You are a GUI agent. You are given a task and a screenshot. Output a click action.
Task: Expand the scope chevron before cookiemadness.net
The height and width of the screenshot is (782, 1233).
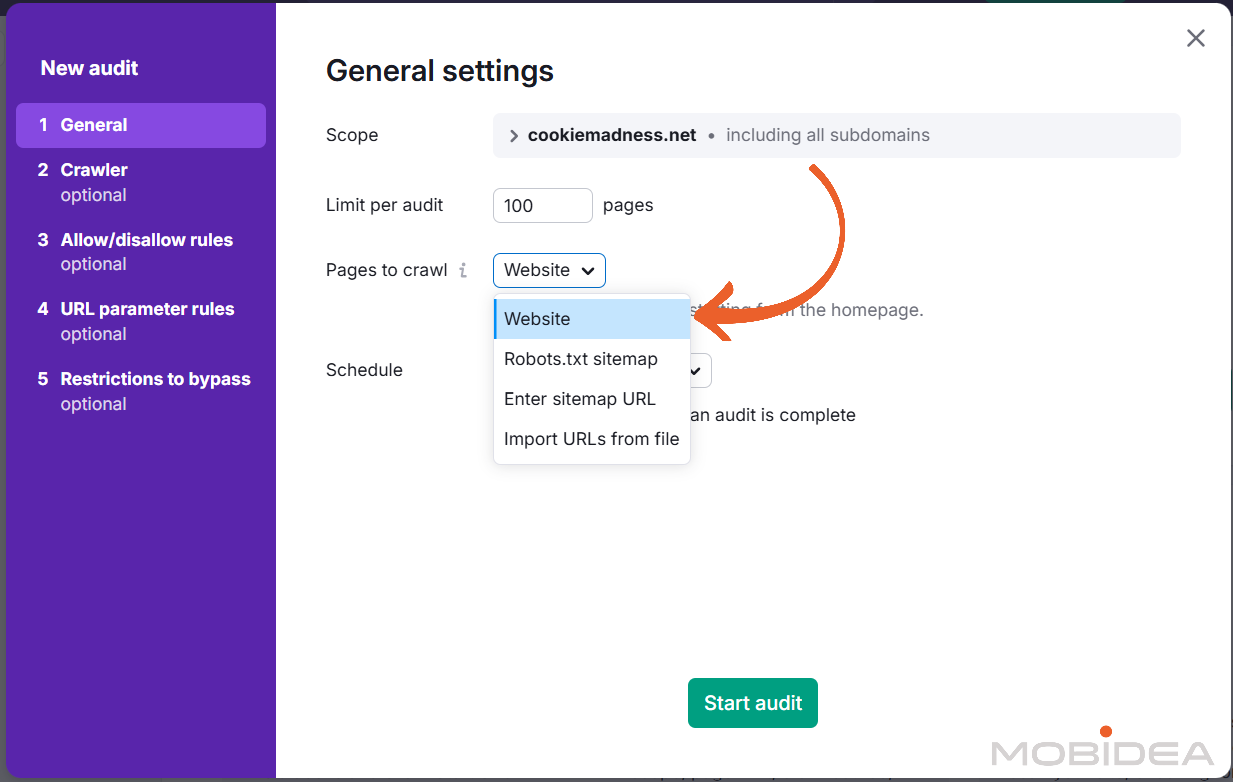pyautogui.click(x=515, y=135)
